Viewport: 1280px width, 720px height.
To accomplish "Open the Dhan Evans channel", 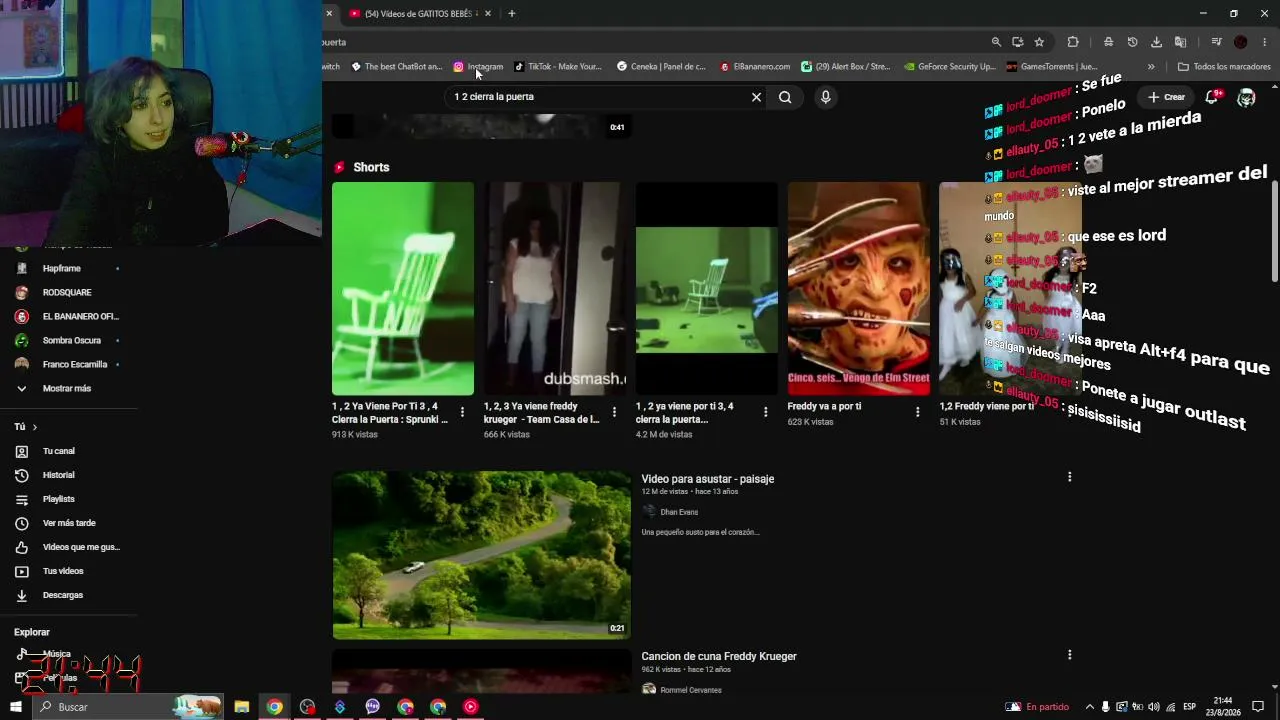I will [679, 512].
